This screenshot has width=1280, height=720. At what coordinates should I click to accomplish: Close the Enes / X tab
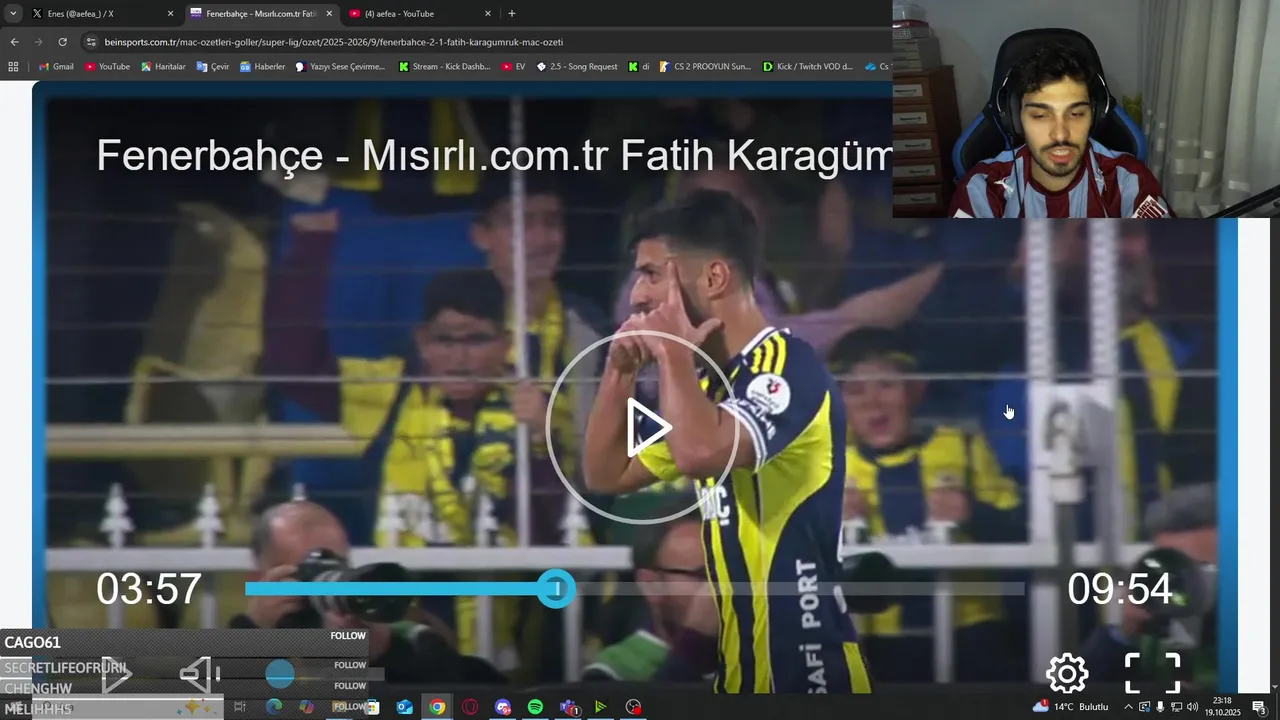170,14
